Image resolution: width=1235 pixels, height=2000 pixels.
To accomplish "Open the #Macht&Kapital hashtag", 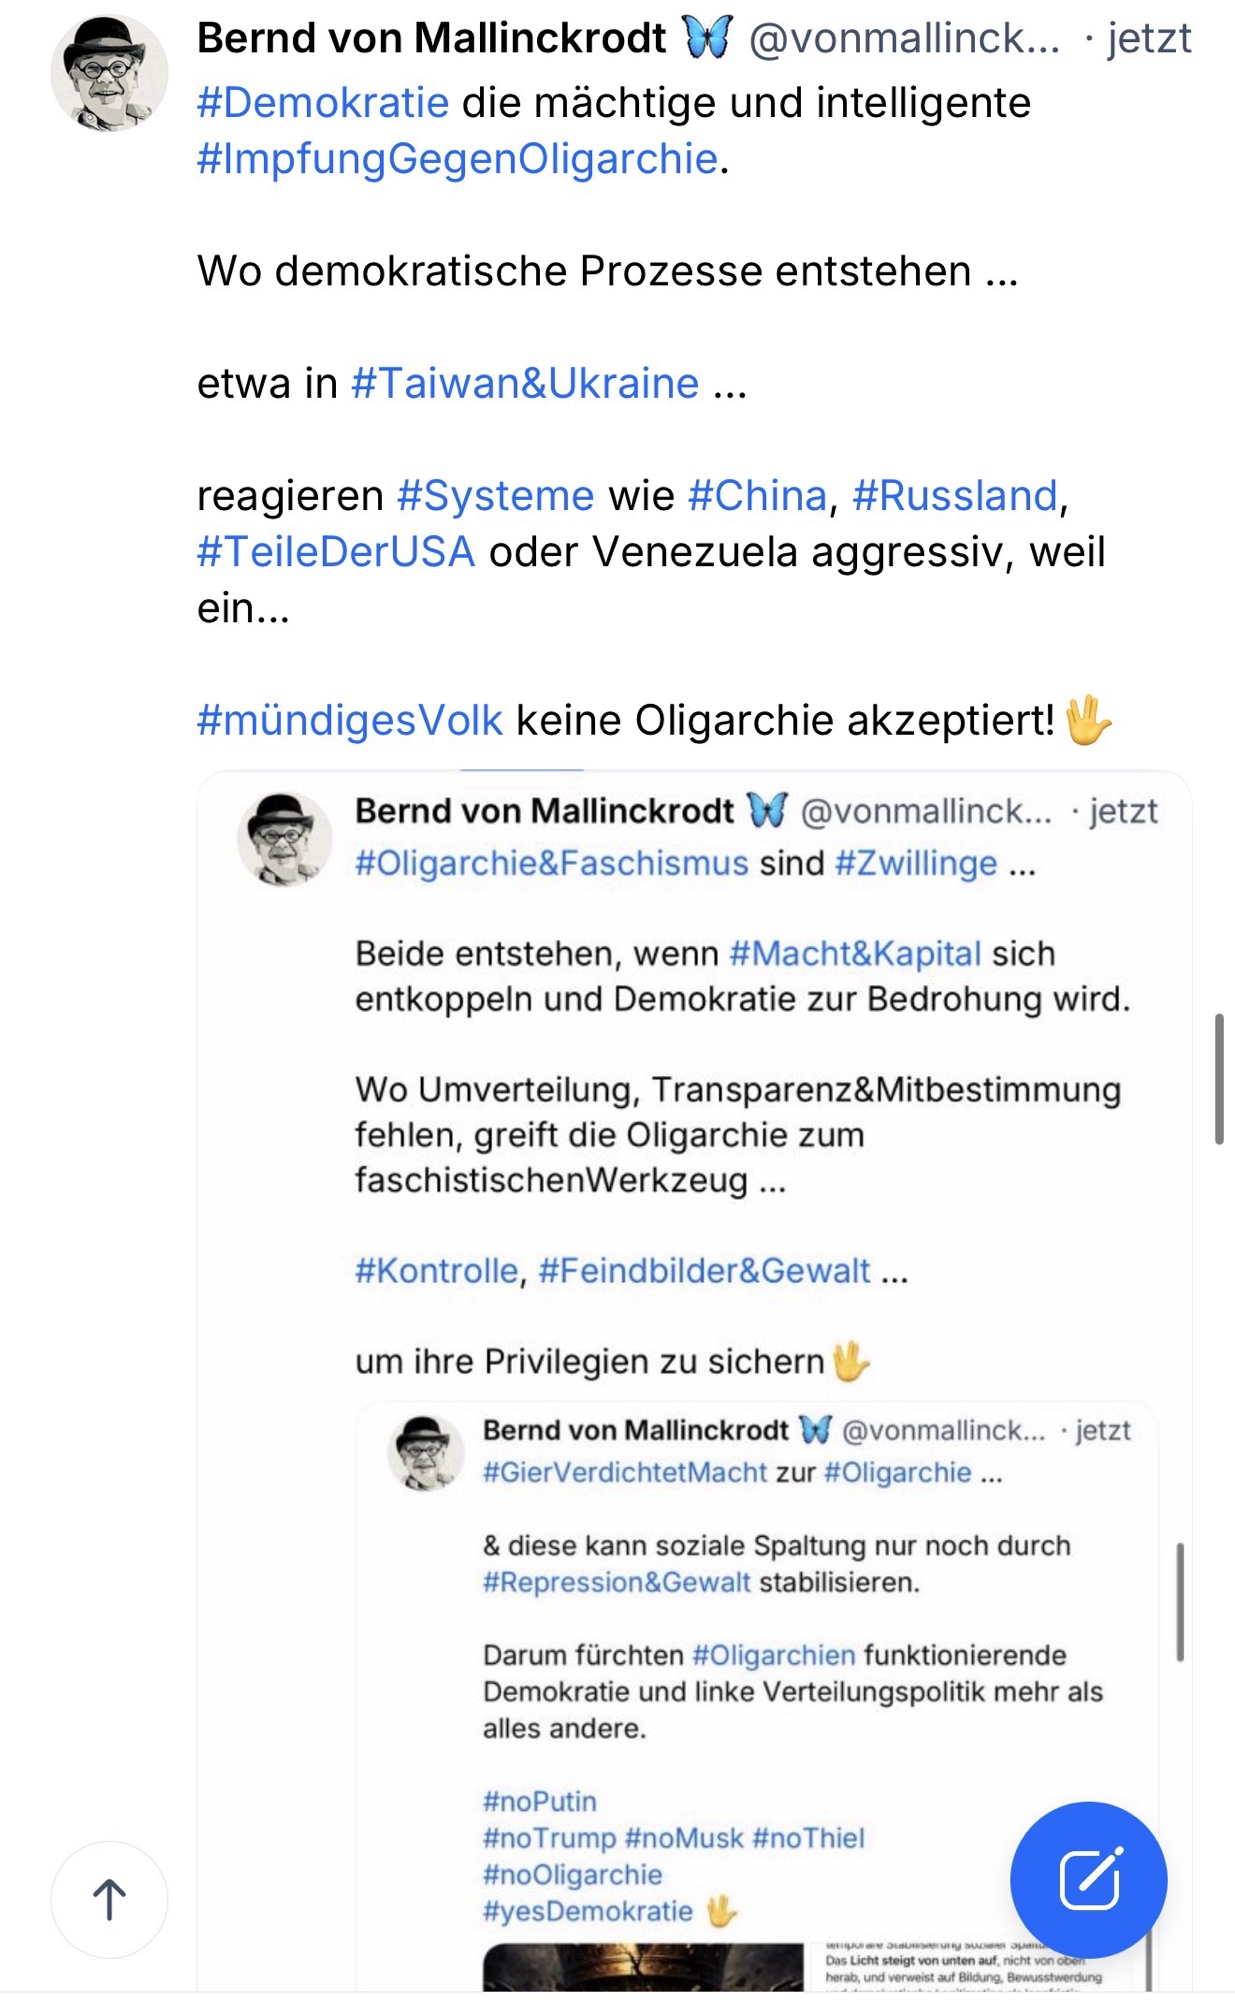I will 855,954.
